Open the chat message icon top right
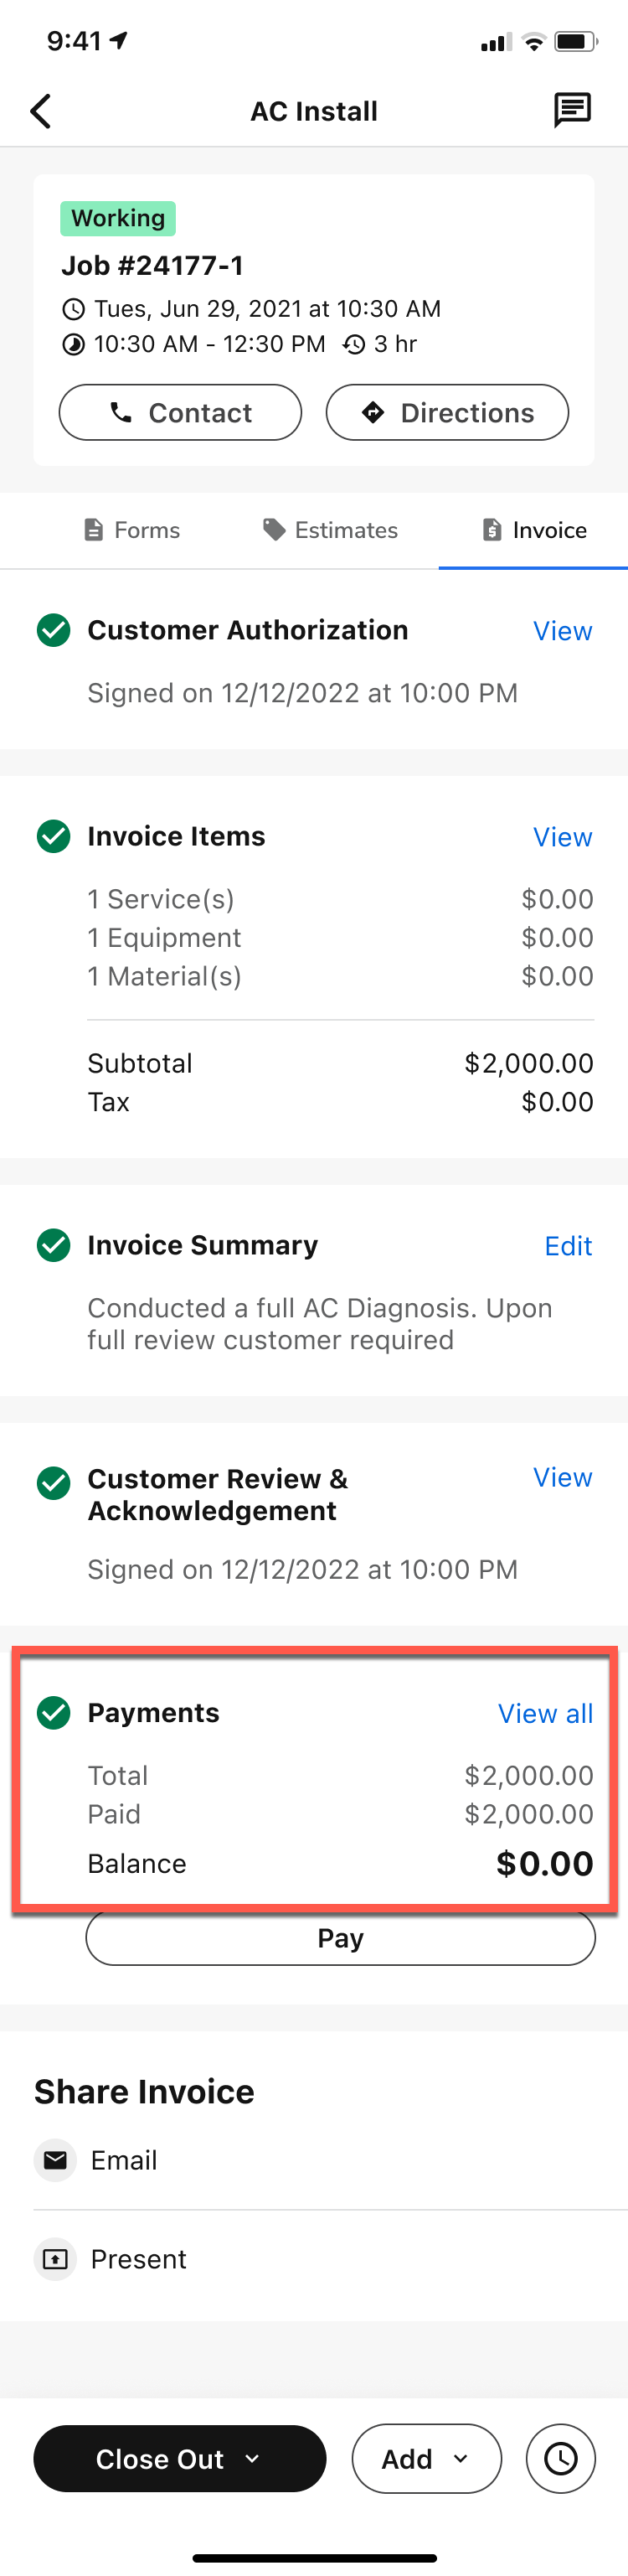The width and height of the screenshot is (628, 2576). point(572,111)
